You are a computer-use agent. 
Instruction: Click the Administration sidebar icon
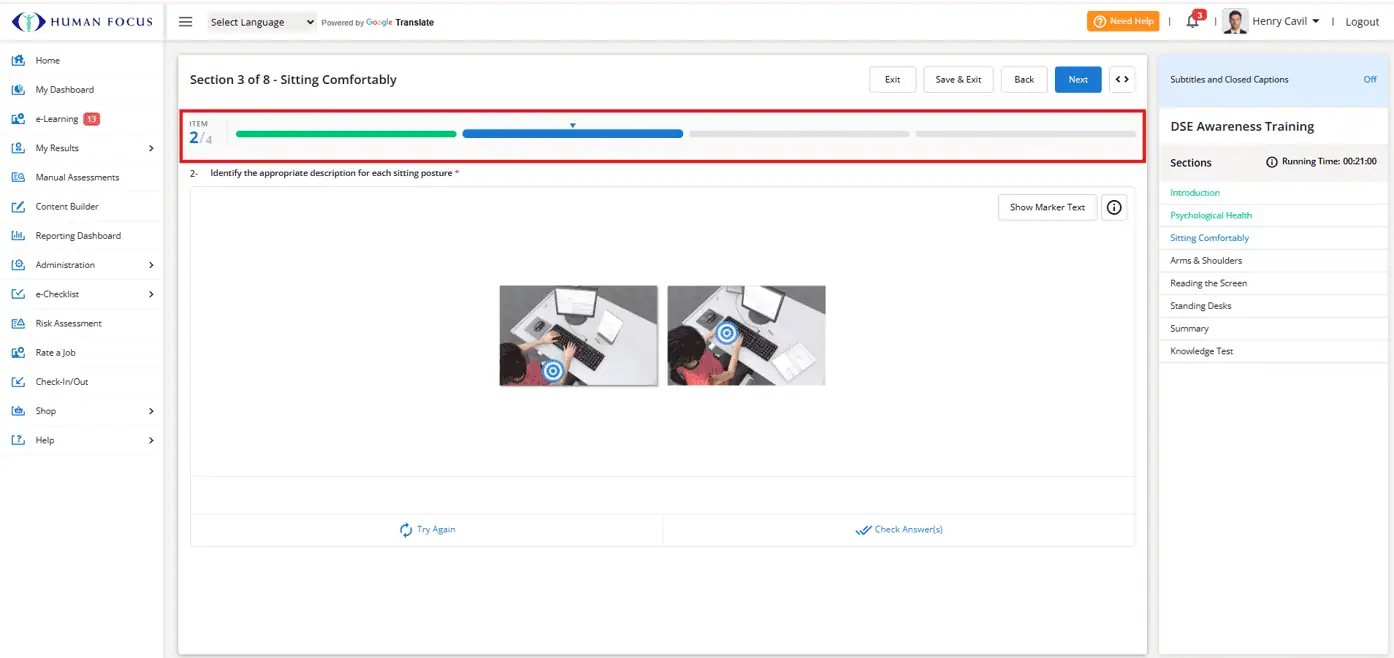pos(17,265)
